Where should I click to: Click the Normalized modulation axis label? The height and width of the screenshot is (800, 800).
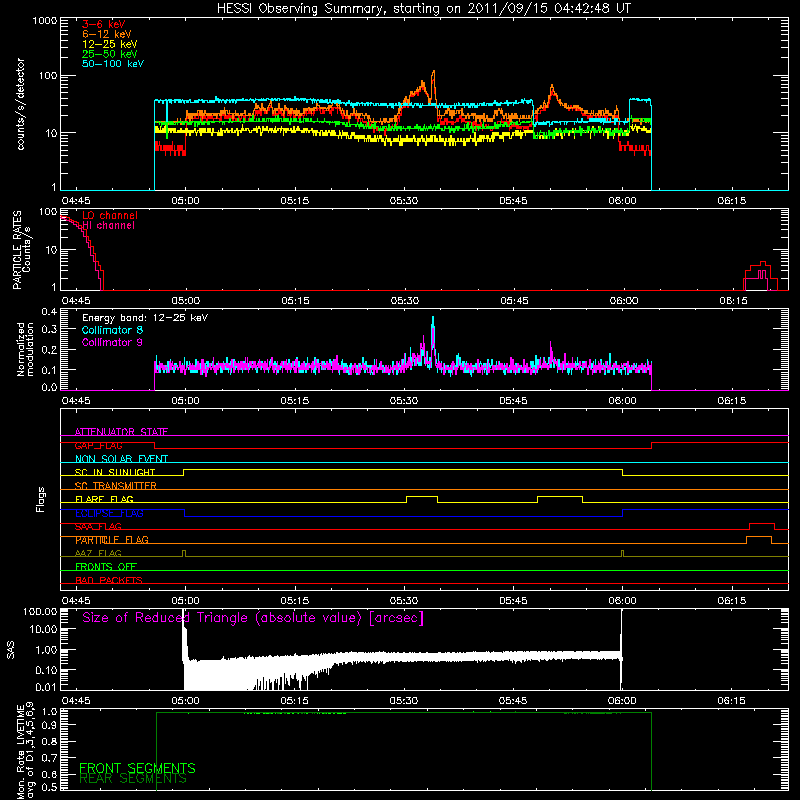pyautogui.click(x=26, y=349)
